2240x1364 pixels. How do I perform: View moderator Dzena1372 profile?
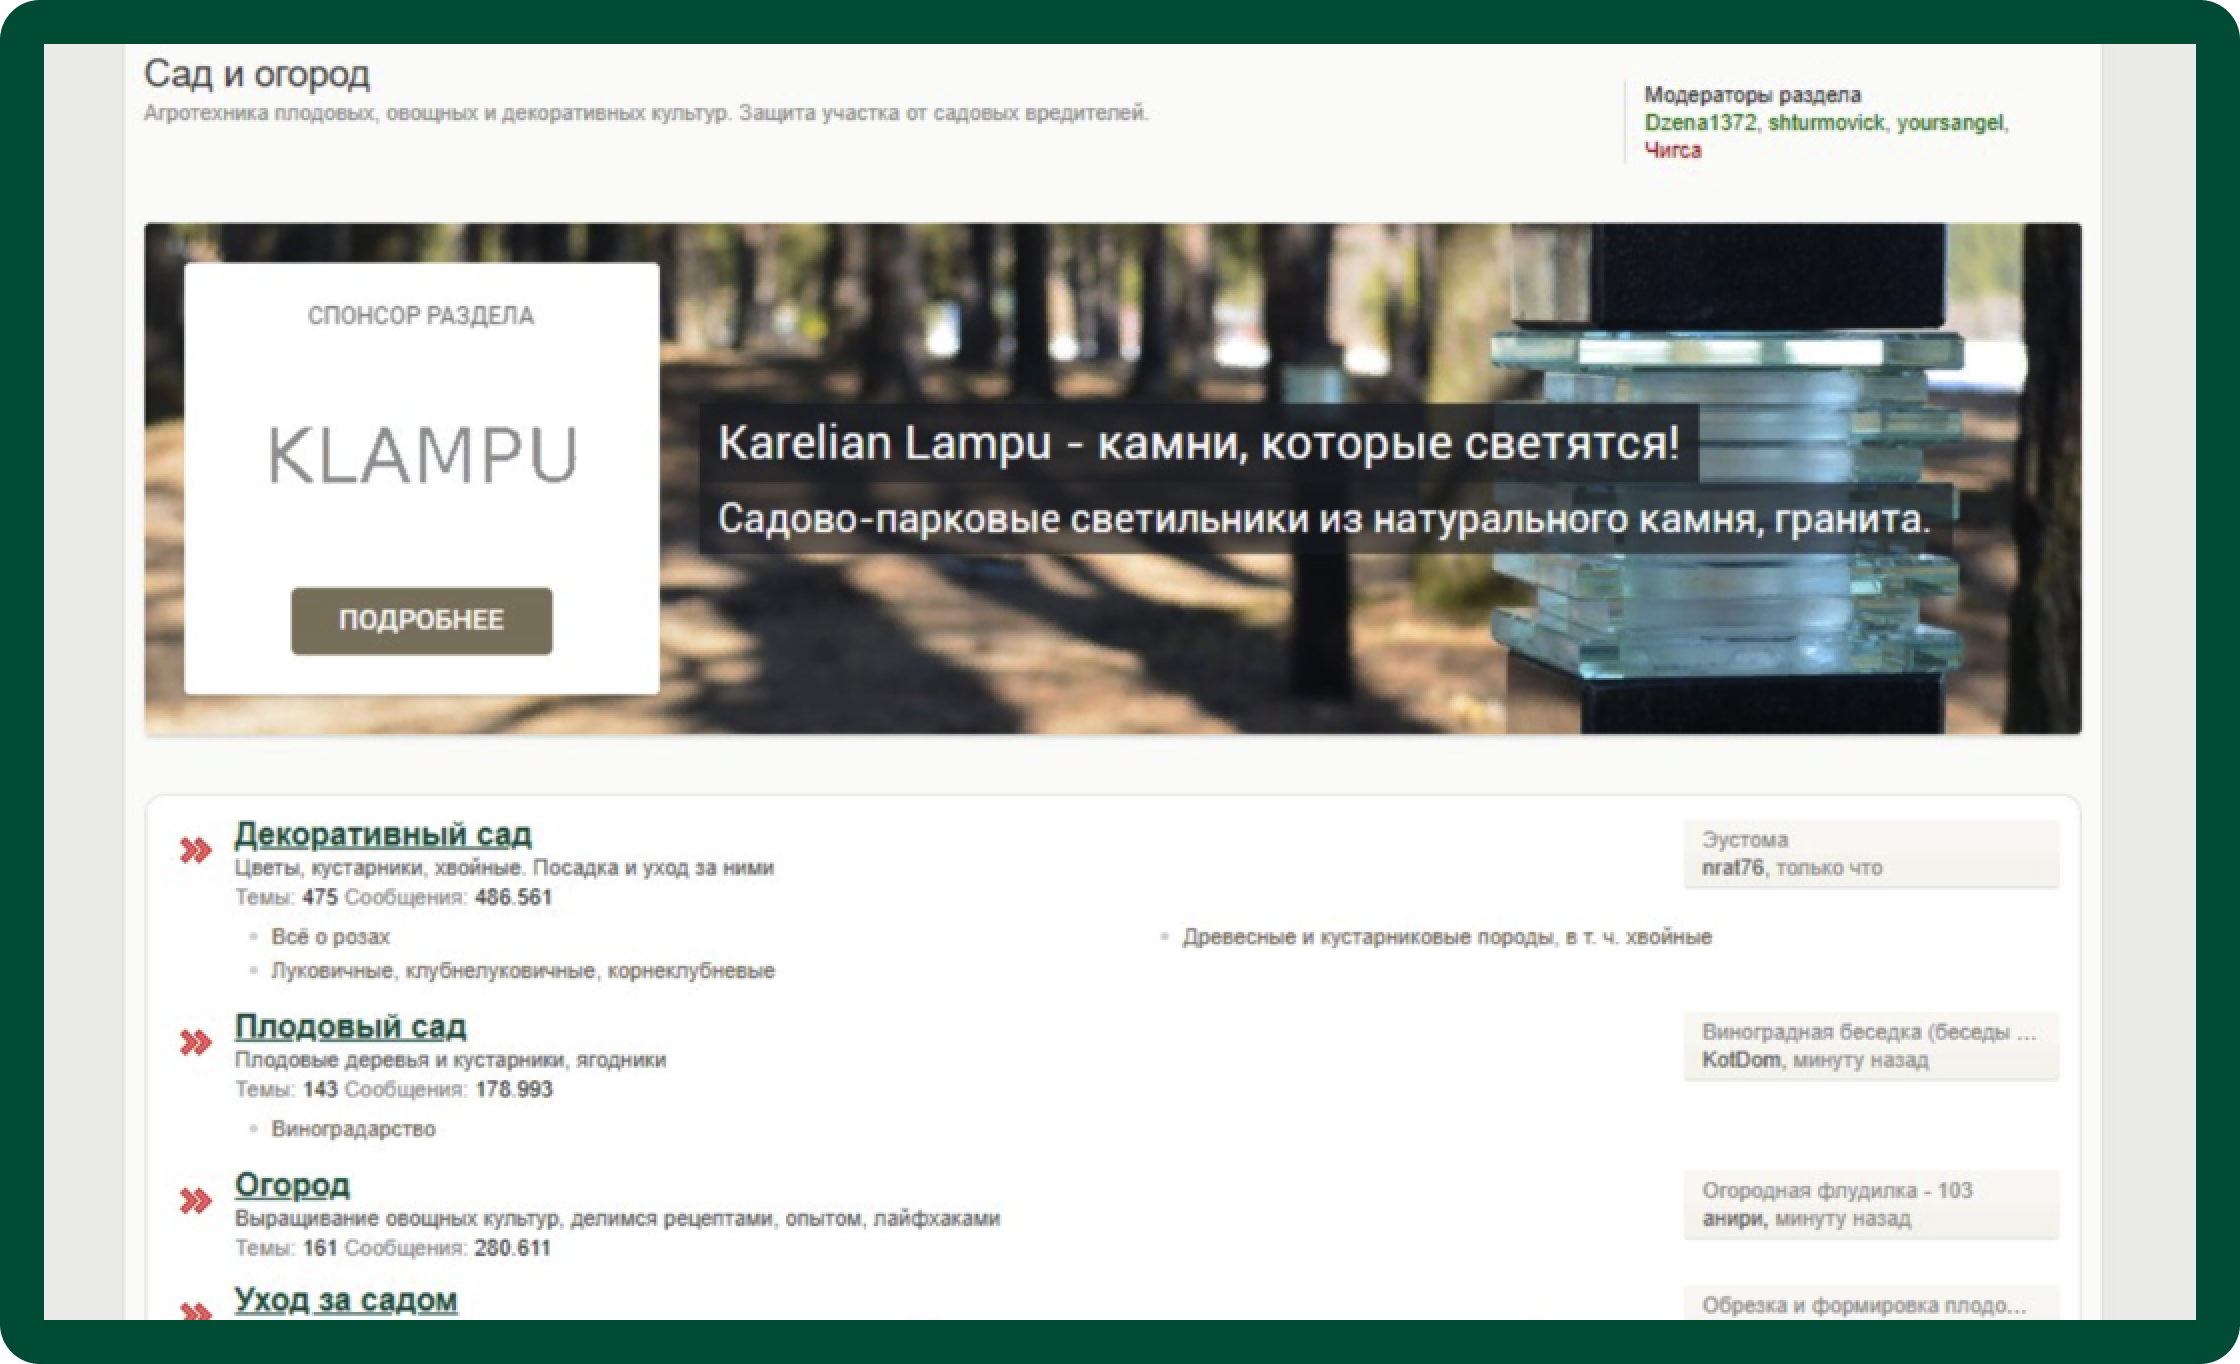1700,123
